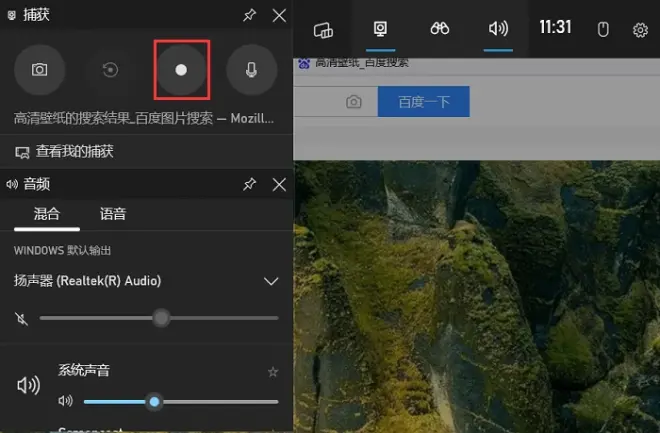This screenshot has height=433, width=660.
Task: Click the capture window title text
Action: point(144,119)
